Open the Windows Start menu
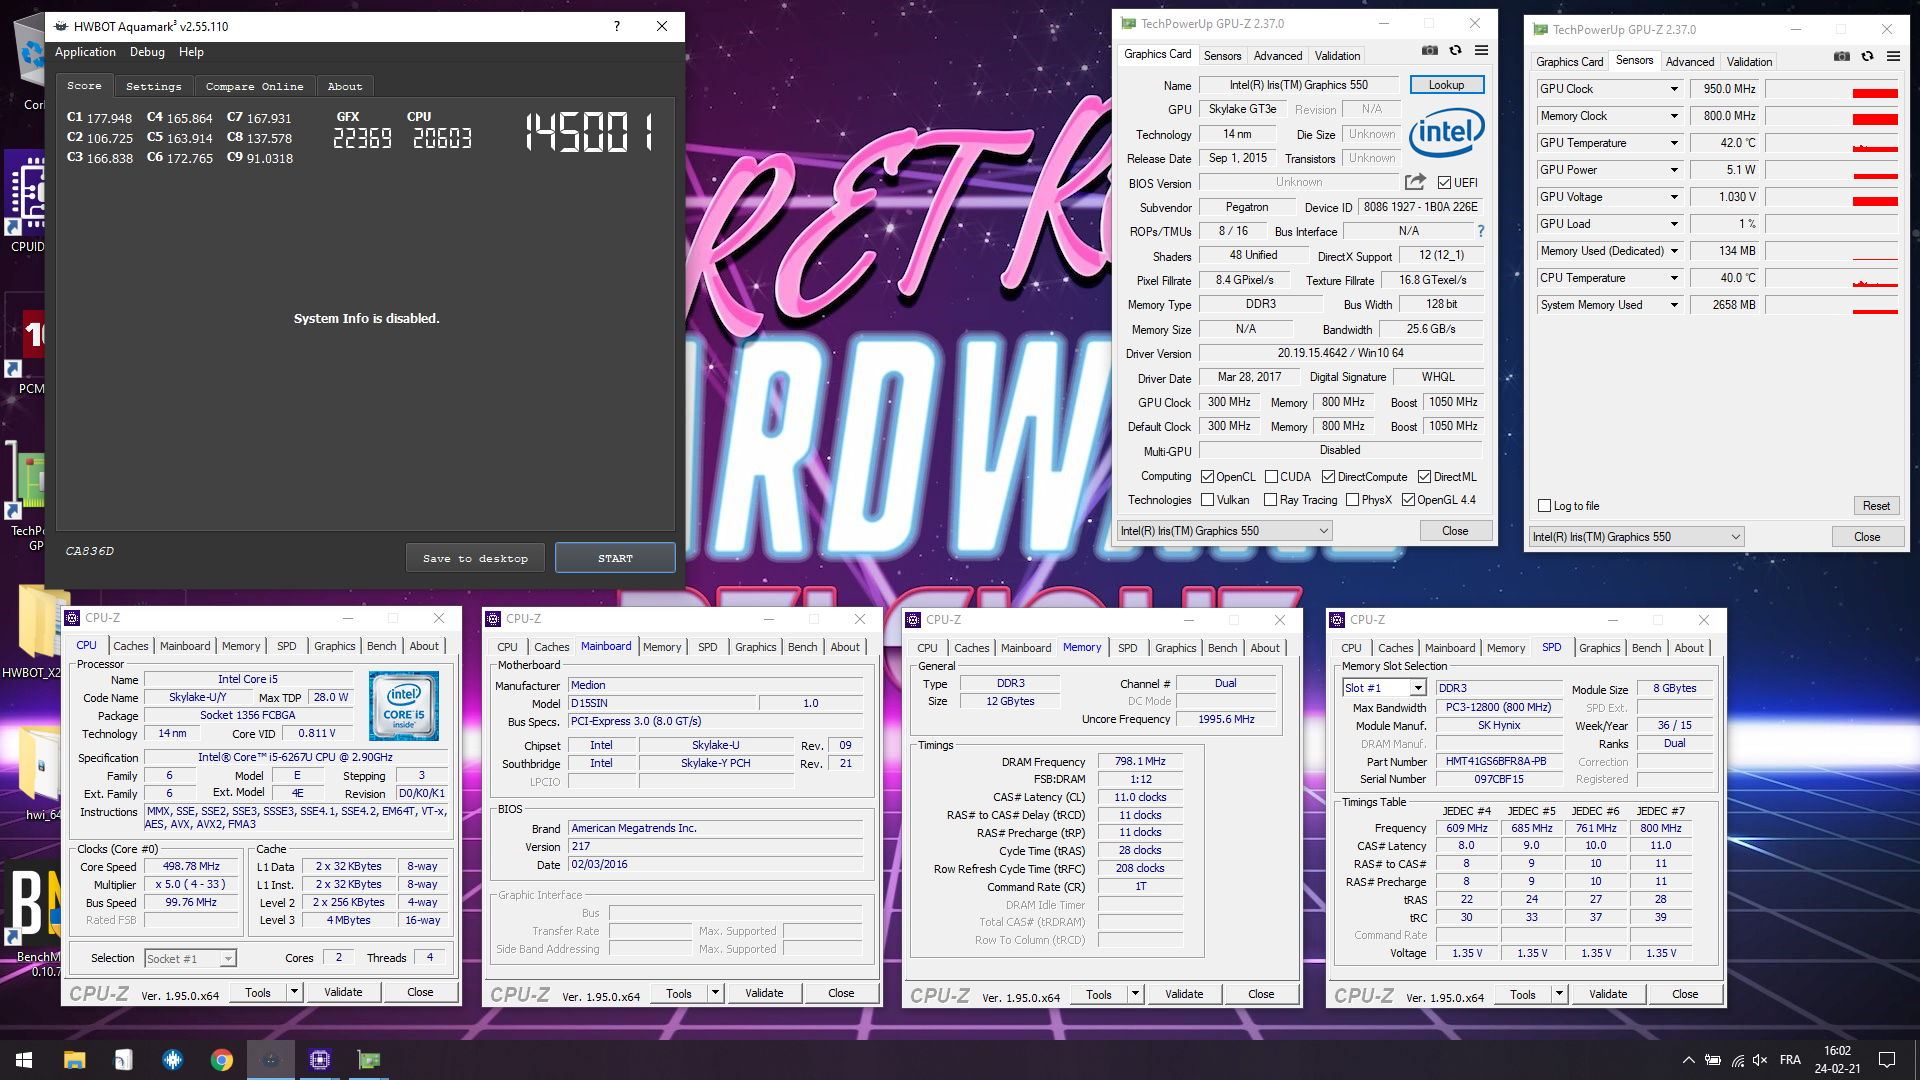 (24, 1060)
